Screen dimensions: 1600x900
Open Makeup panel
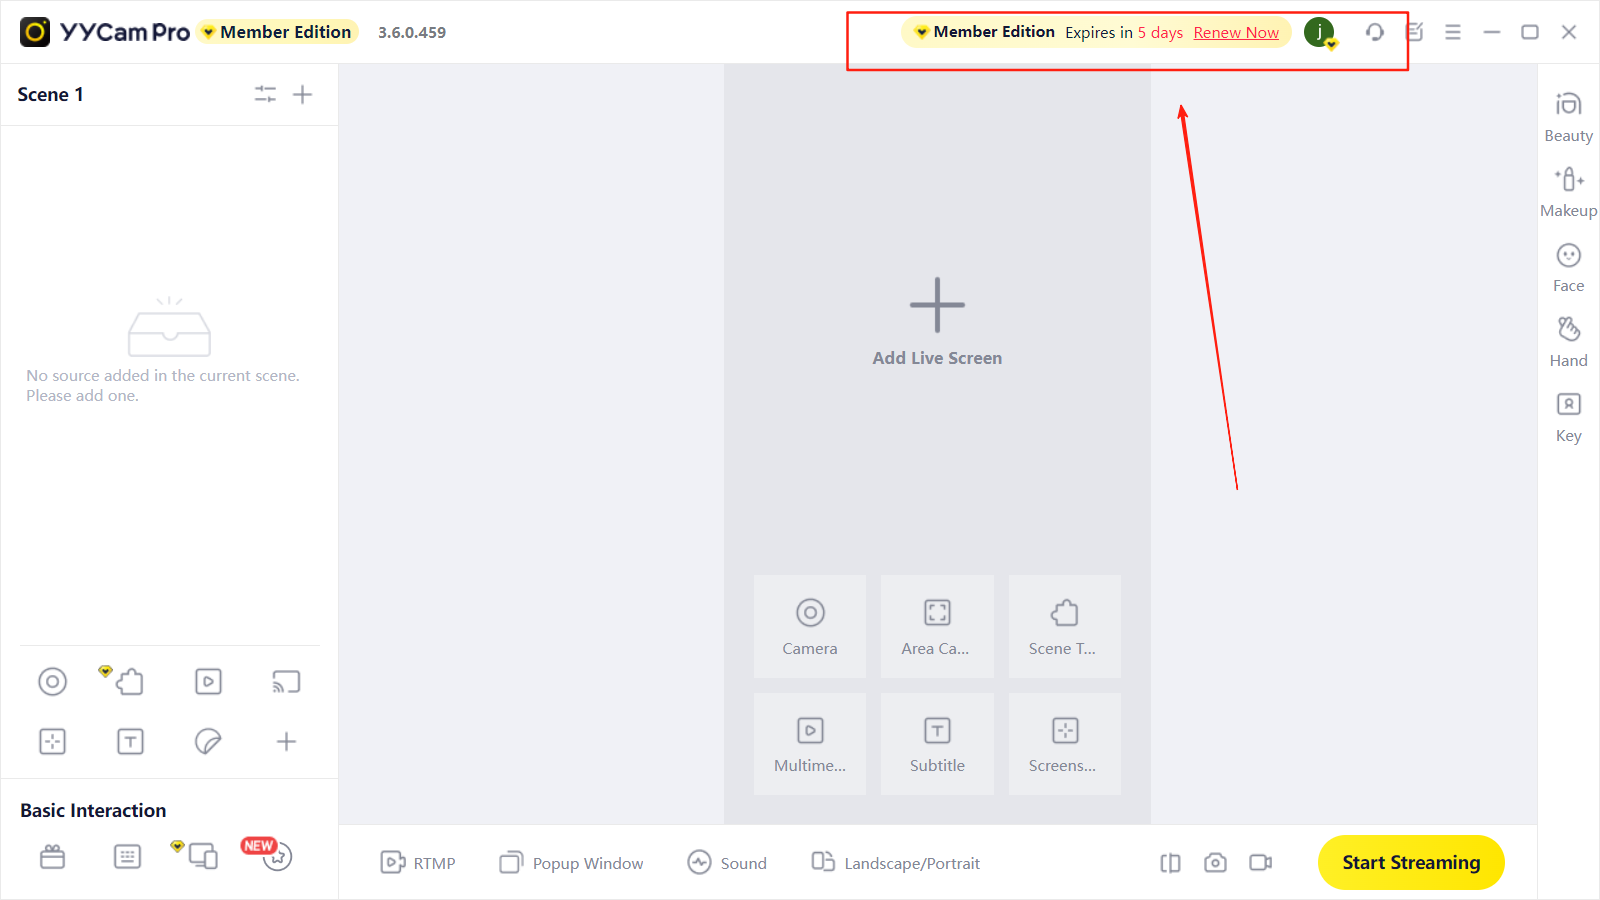1568,192
